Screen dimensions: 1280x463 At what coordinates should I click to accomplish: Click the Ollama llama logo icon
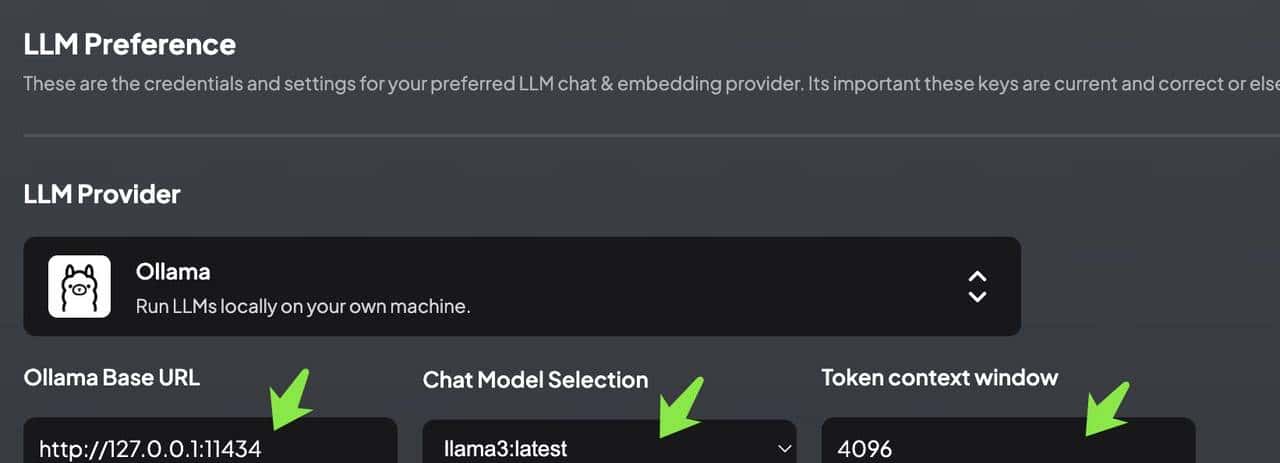tap(79, 286)
